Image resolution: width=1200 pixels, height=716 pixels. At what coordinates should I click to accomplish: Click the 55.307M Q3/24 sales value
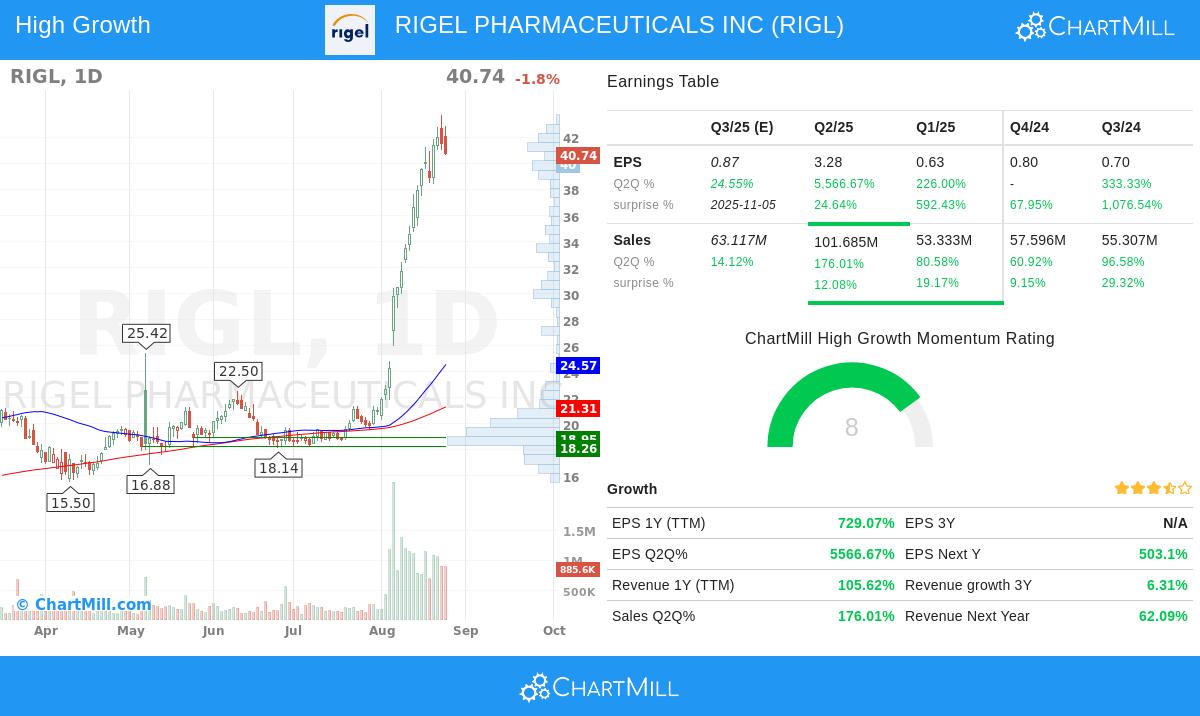1130,240
